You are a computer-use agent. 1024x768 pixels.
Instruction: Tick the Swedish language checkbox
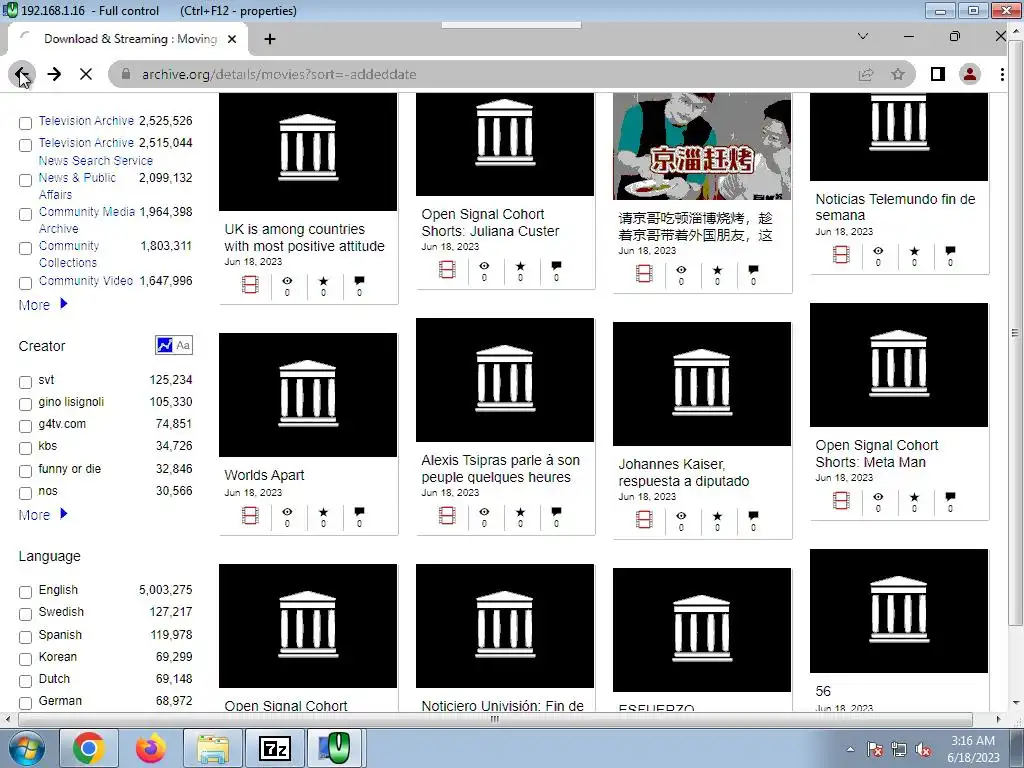click(25, 615)
